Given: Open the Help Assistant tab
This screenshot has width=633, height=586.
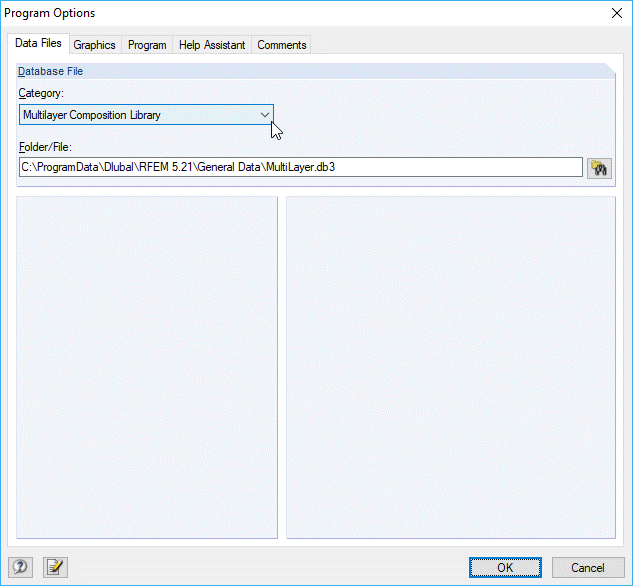Looking at the screenshot, I should 212,45.
